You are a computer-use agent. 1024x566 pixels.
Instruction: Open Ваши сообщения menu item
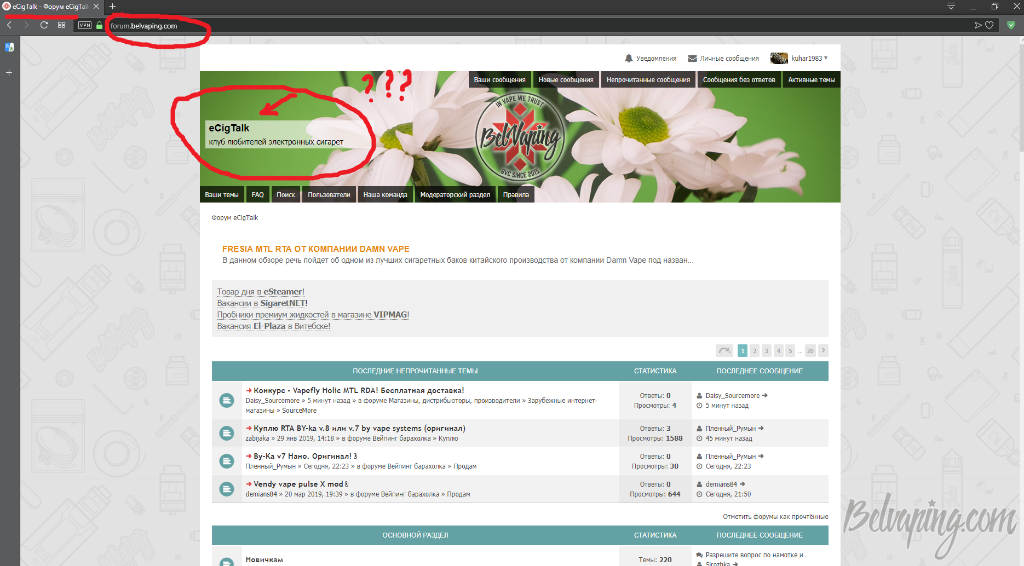pyautogui.click(x=500, y=80)
